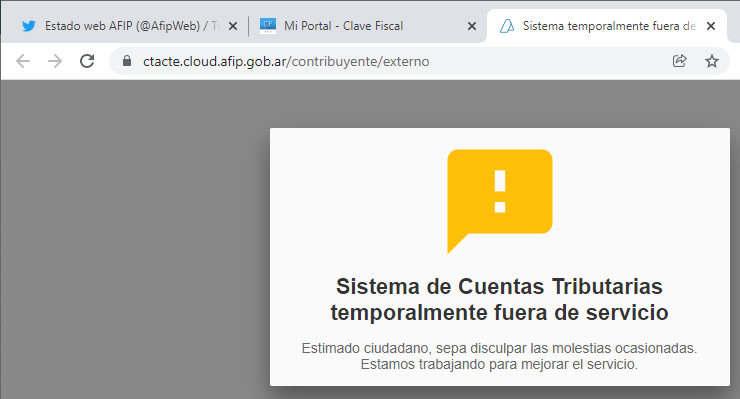Image resolution: width=740 pixels, height=399 pixels.
Task: Share this page from address bar
Action: [680, 61]
